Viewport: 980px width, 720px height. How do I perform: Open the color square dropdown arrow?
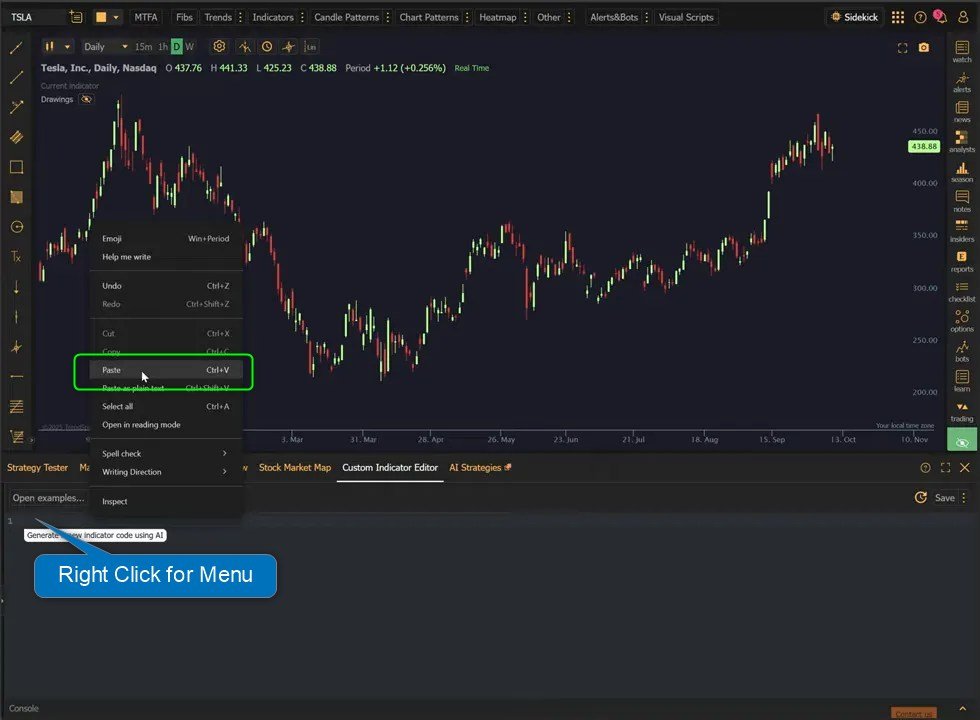point(116,18)
